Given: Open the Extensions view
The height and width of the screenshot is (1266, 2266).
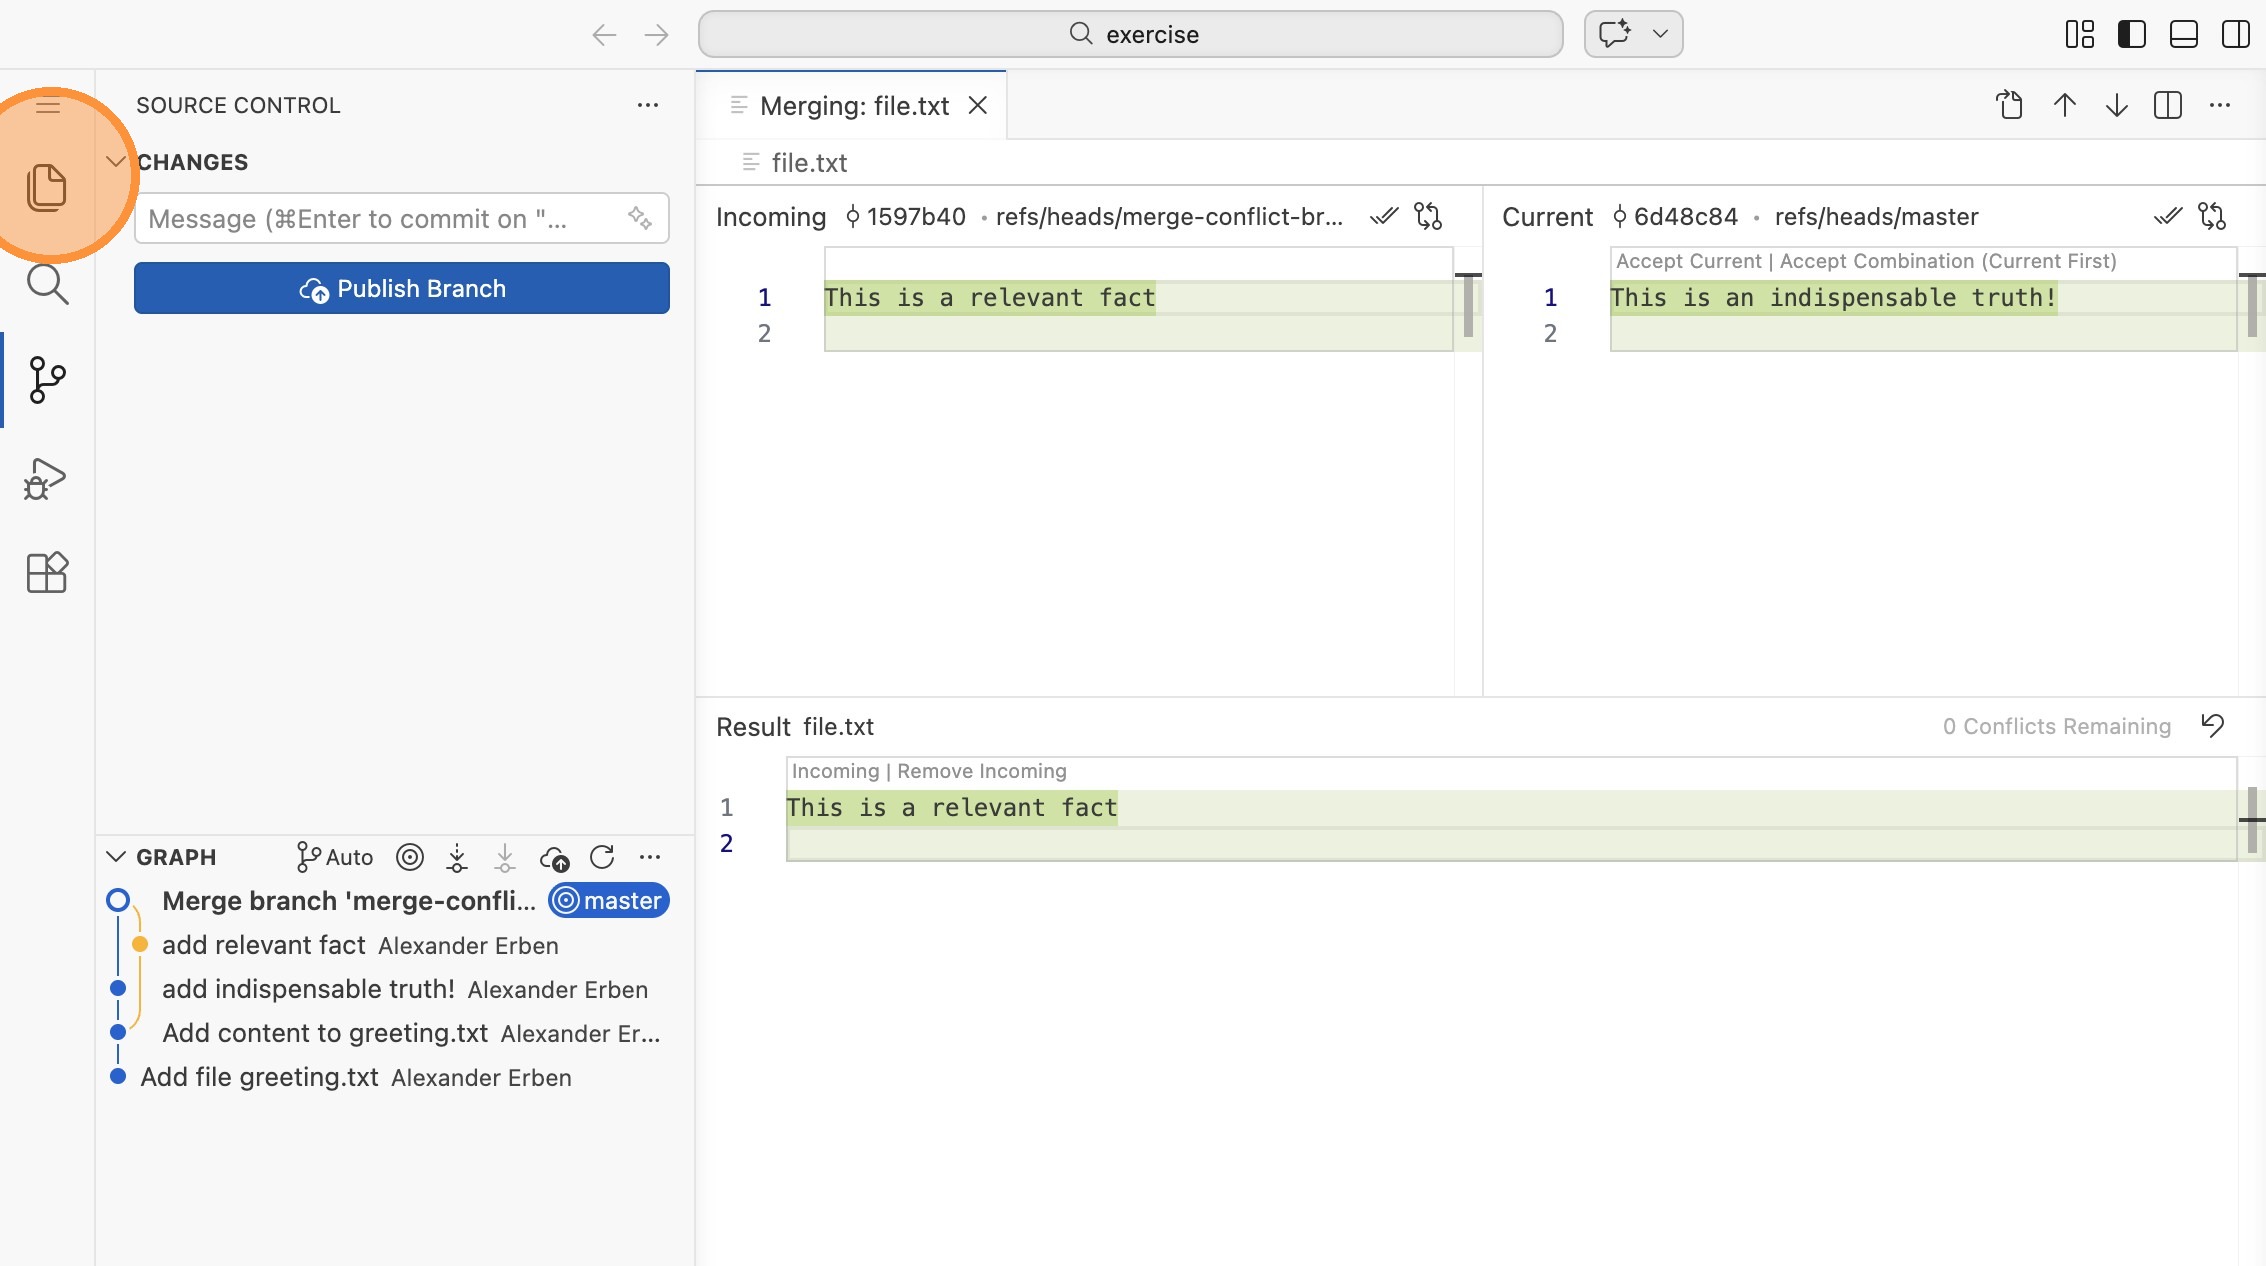Looking at the screenshot, I should 46,573.
